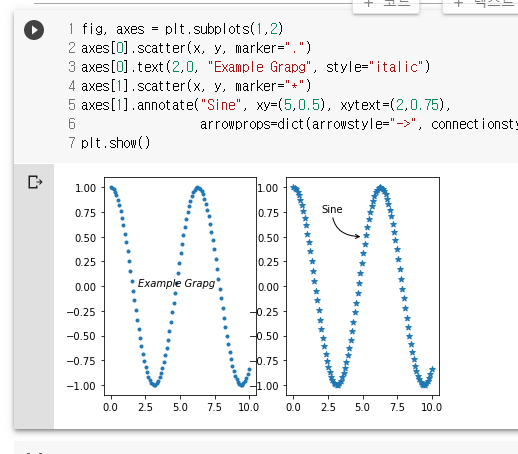Click the right plot x-axis label 10.0
This screenshot has height=454, width=518.
coord(431,407)
